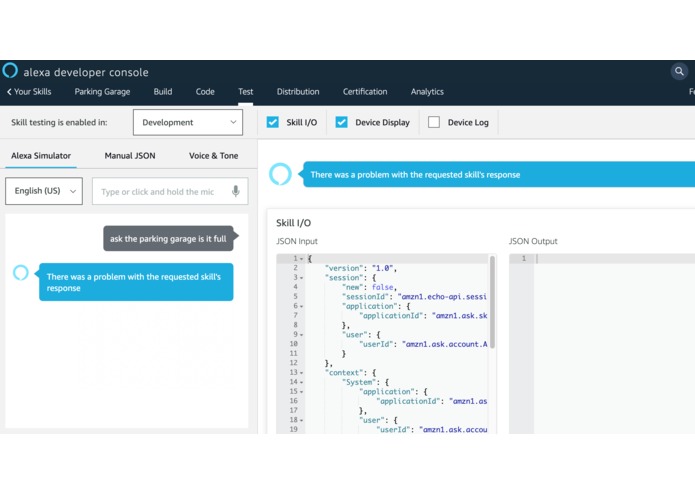Viewport: 695px width, 494px height.
Task: Open the Code tab
Action: coord(205,92)
